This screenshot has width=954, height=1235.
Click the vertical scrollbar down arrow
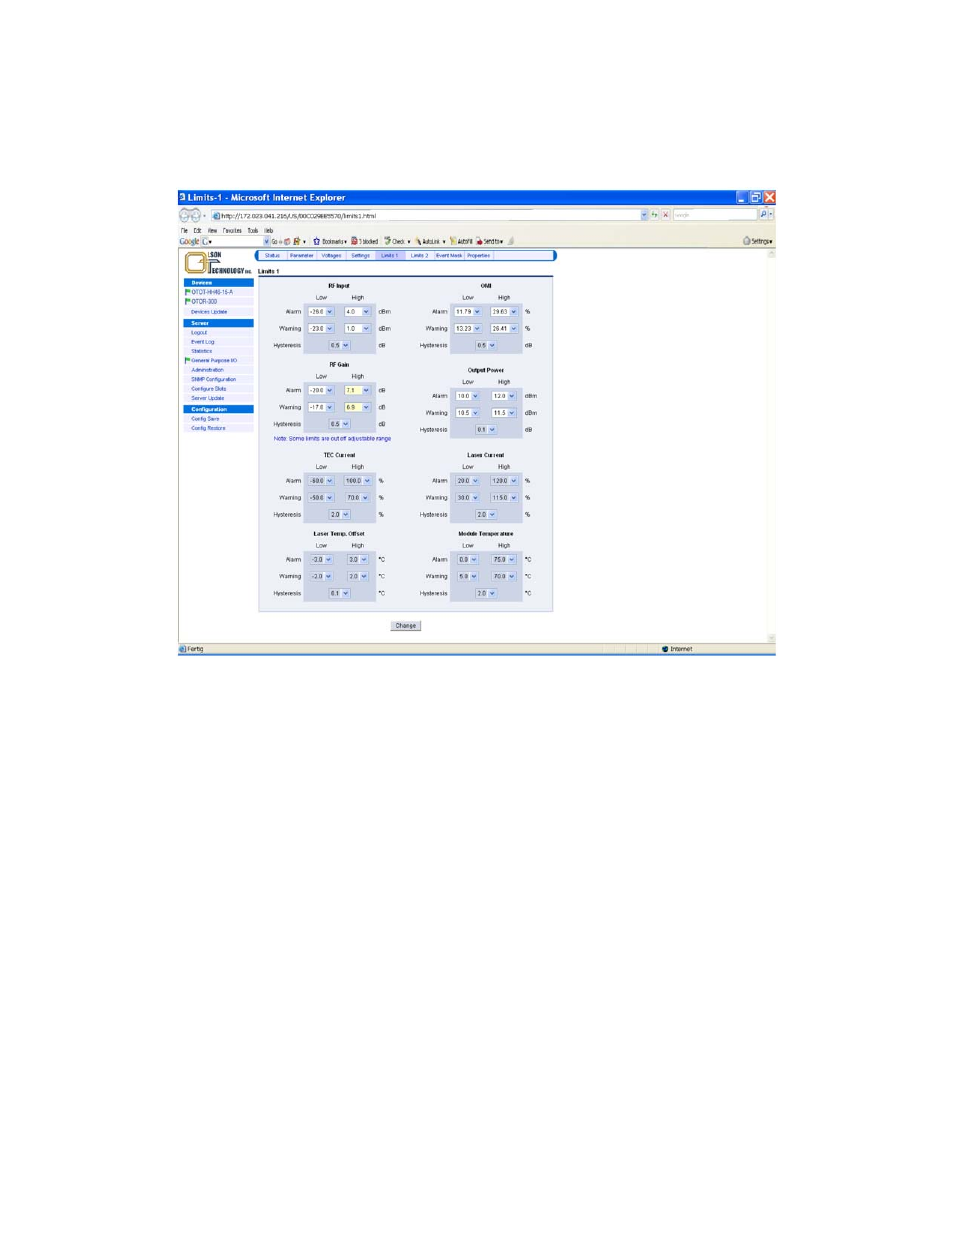[x=771, y=639]
